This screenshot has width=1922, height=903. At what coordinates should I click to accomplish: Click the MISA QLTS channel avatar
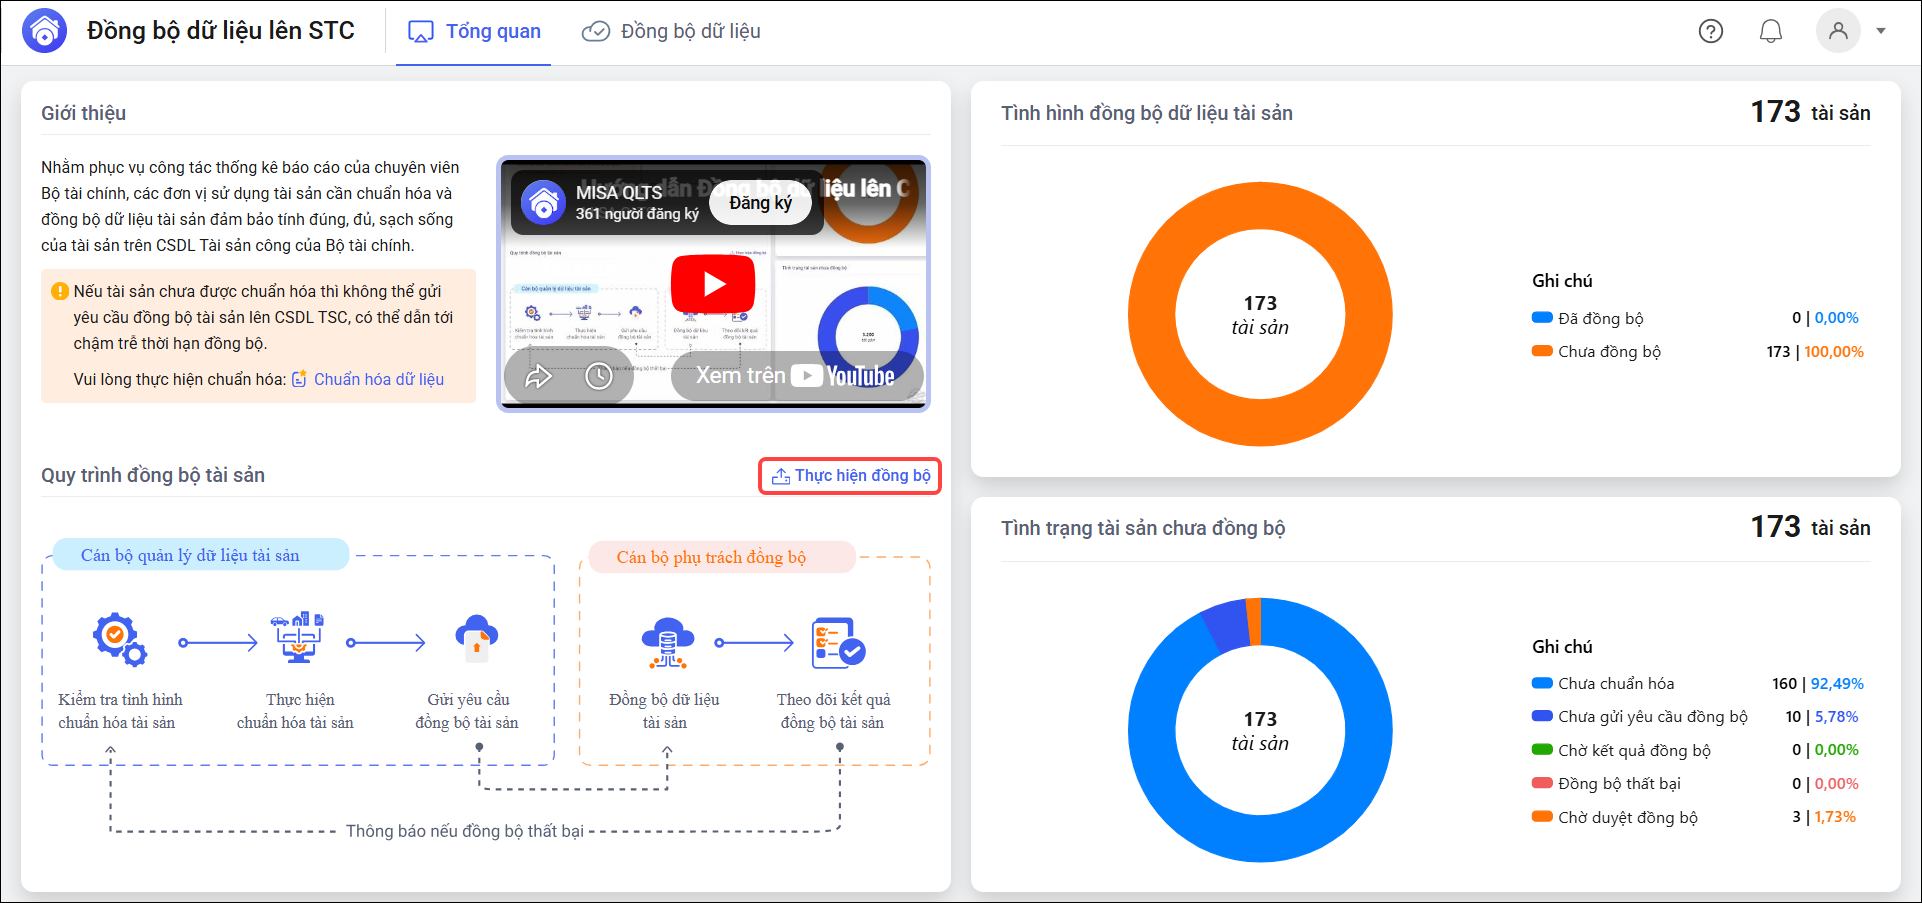click(544, 203)
